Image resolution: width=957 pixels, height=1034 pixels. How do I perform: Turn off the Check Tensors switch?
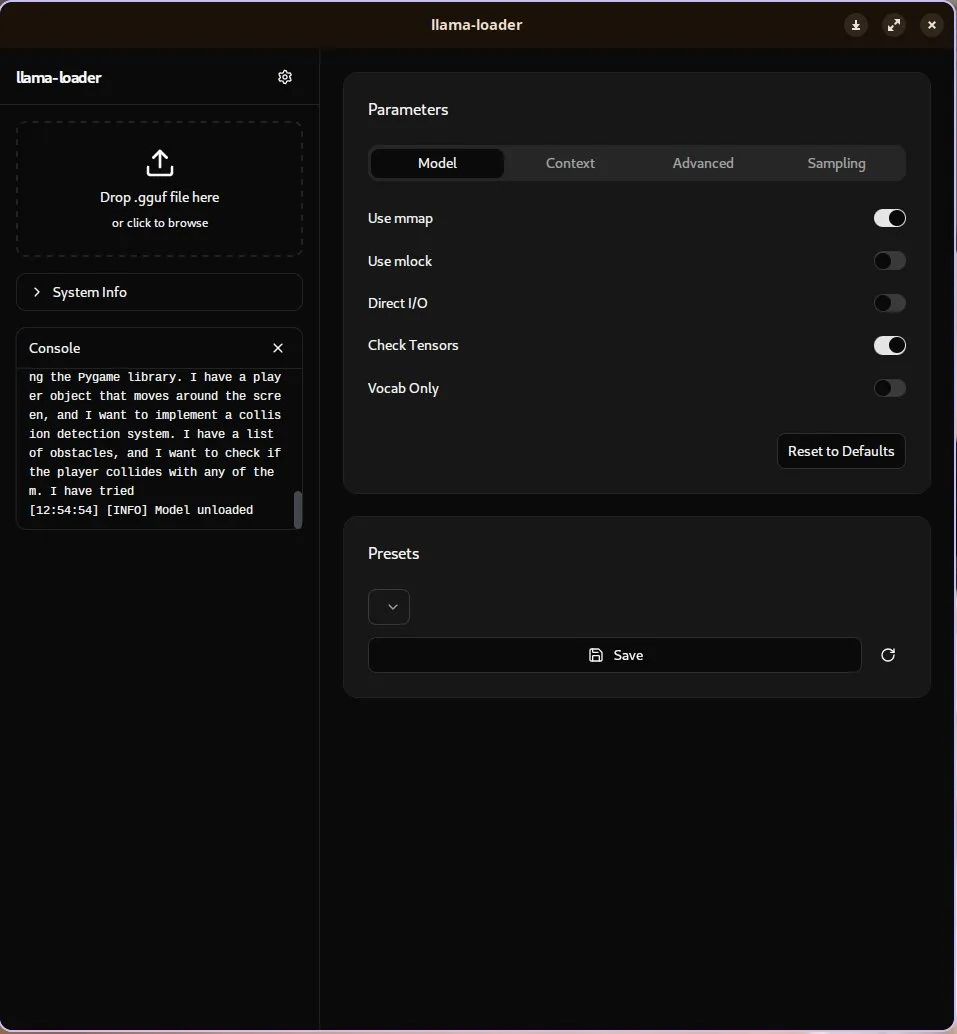(890, 345)
